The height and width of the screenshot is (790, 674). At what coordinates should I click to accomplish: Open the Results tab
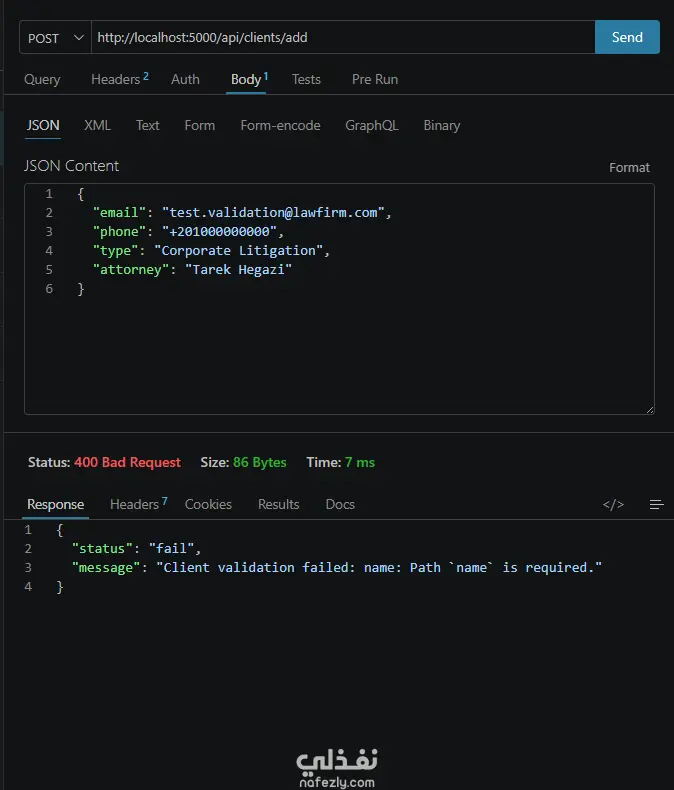(x=279, y=504)
